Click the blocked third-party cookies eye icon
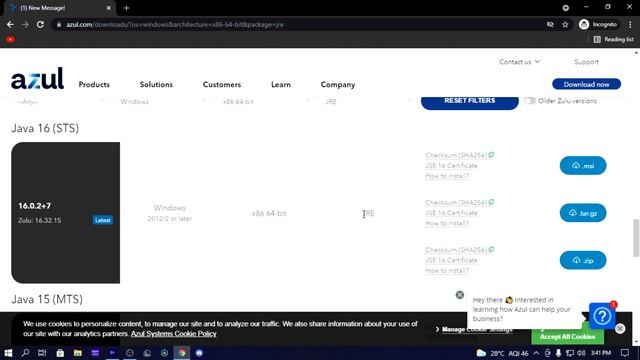The image size is (640, 360). coord(550,24)
